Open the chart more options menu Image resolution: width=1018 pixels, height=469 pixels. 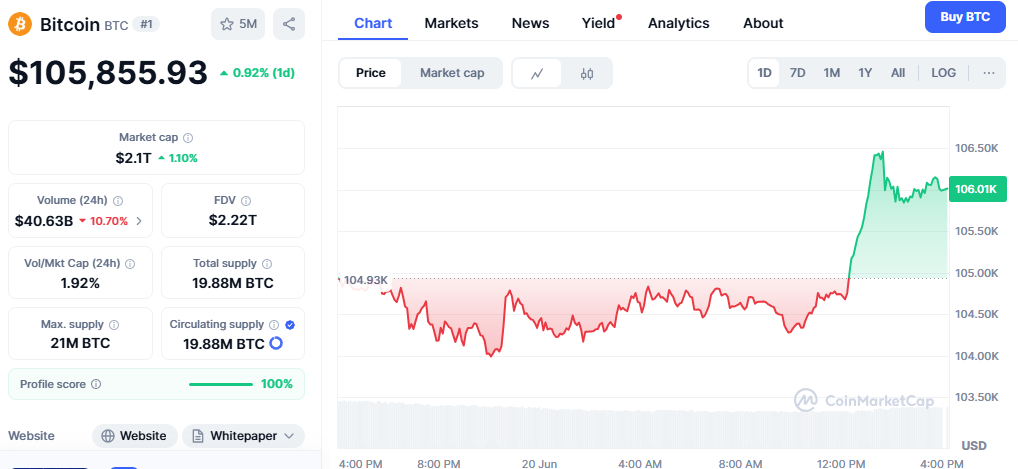click(x=989, y=73)
